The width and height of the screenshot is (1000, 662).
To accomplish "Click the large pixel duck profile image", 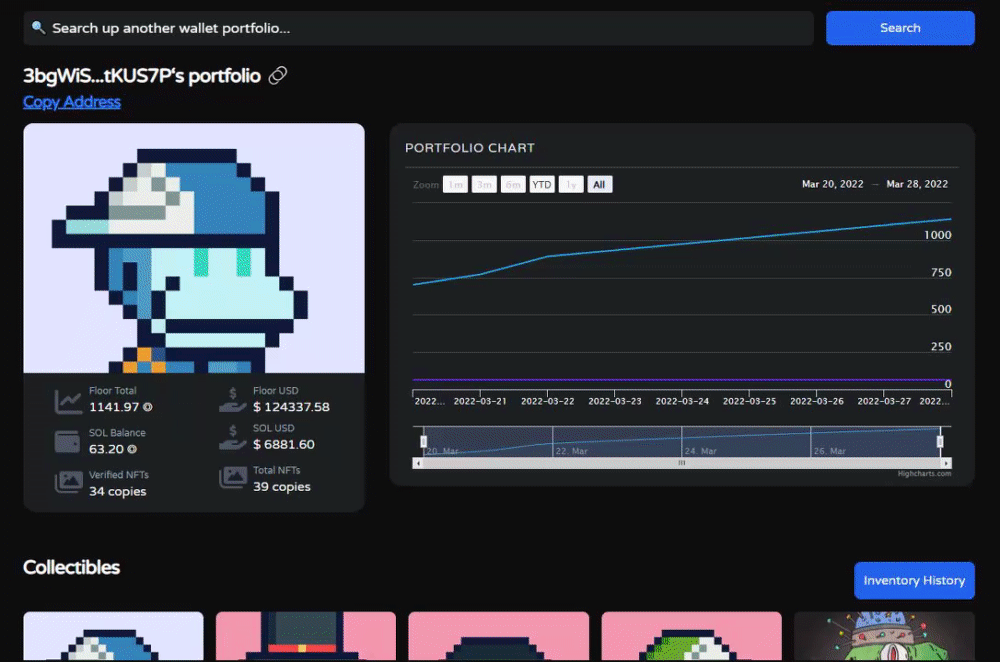I will 194,248.
